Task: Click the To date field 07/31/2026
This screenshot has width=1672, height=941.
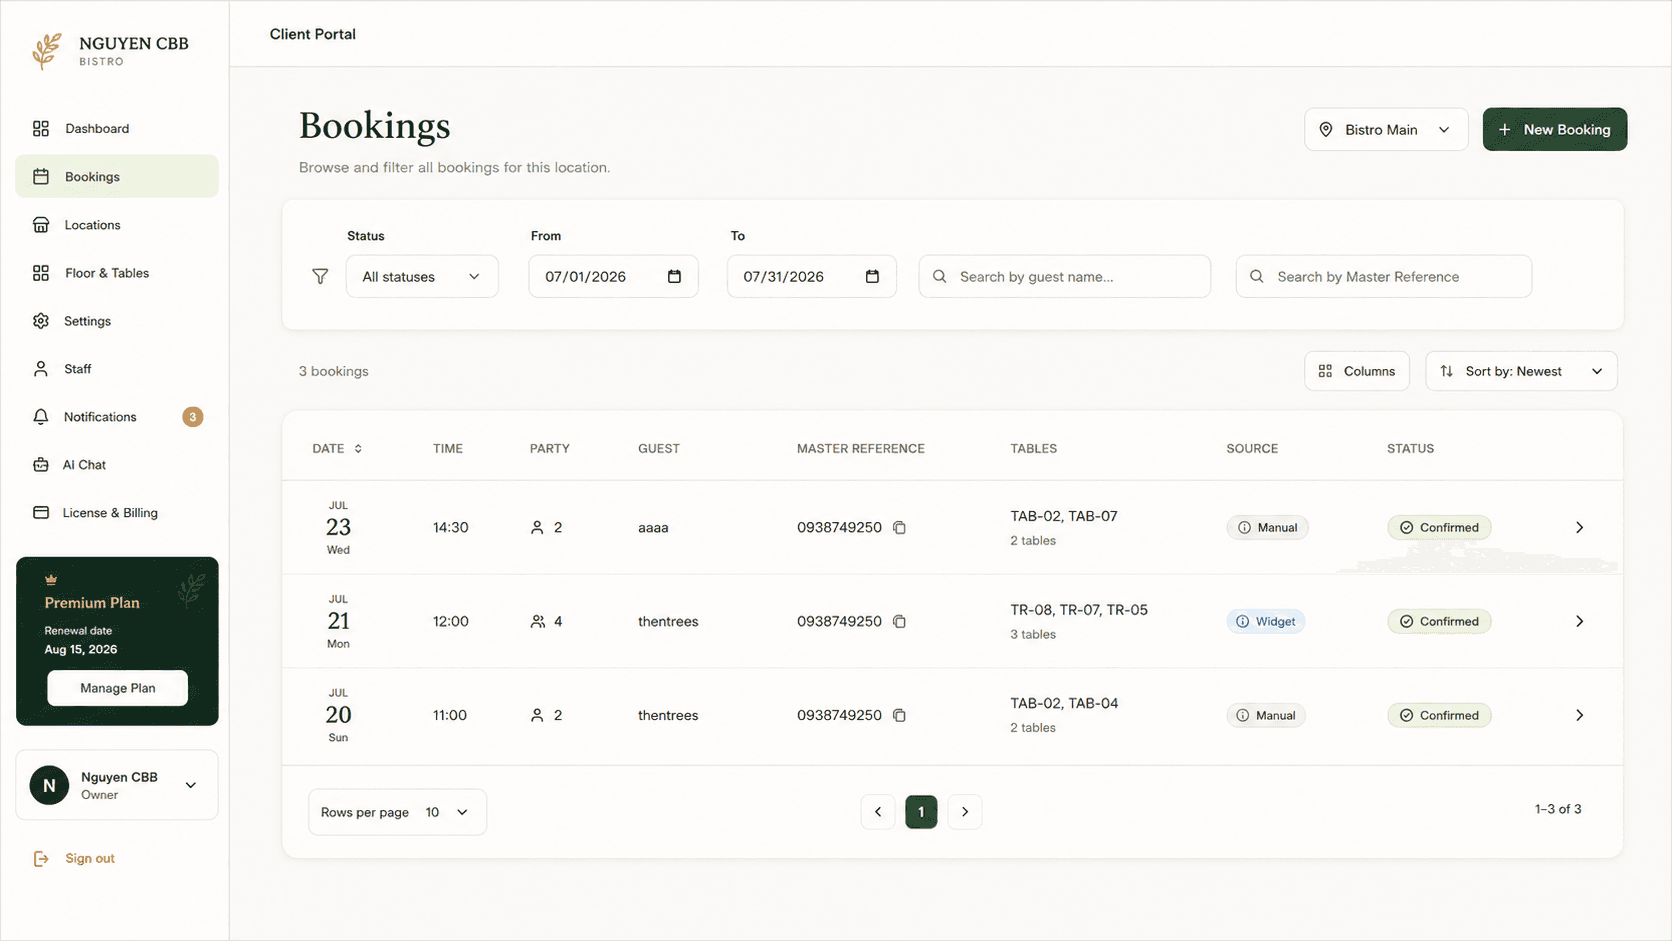Action: (x=811, y=277)
